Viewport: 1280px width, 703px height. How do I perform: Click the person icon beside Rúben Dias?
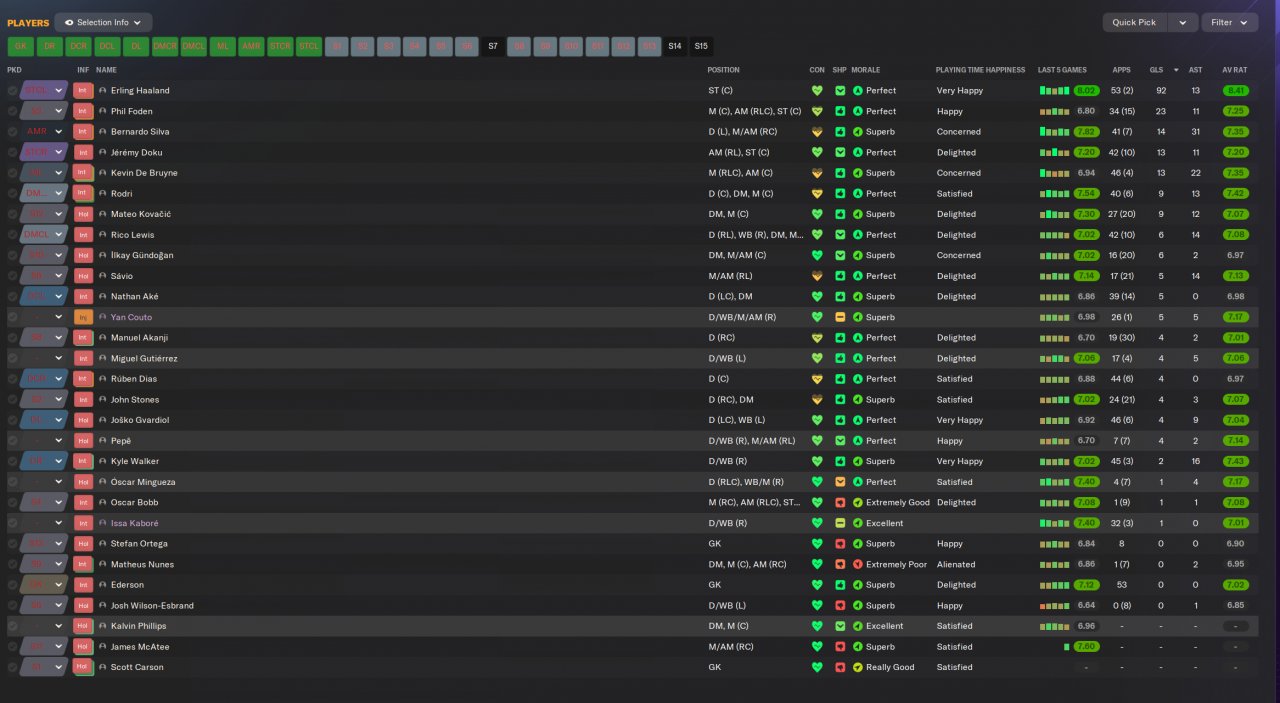(102, 379)
